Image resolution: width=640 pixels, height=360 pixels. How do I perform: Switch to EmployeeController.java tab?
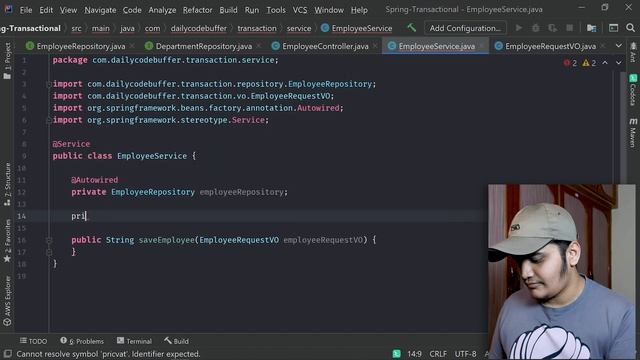click(x=325, y=46)
